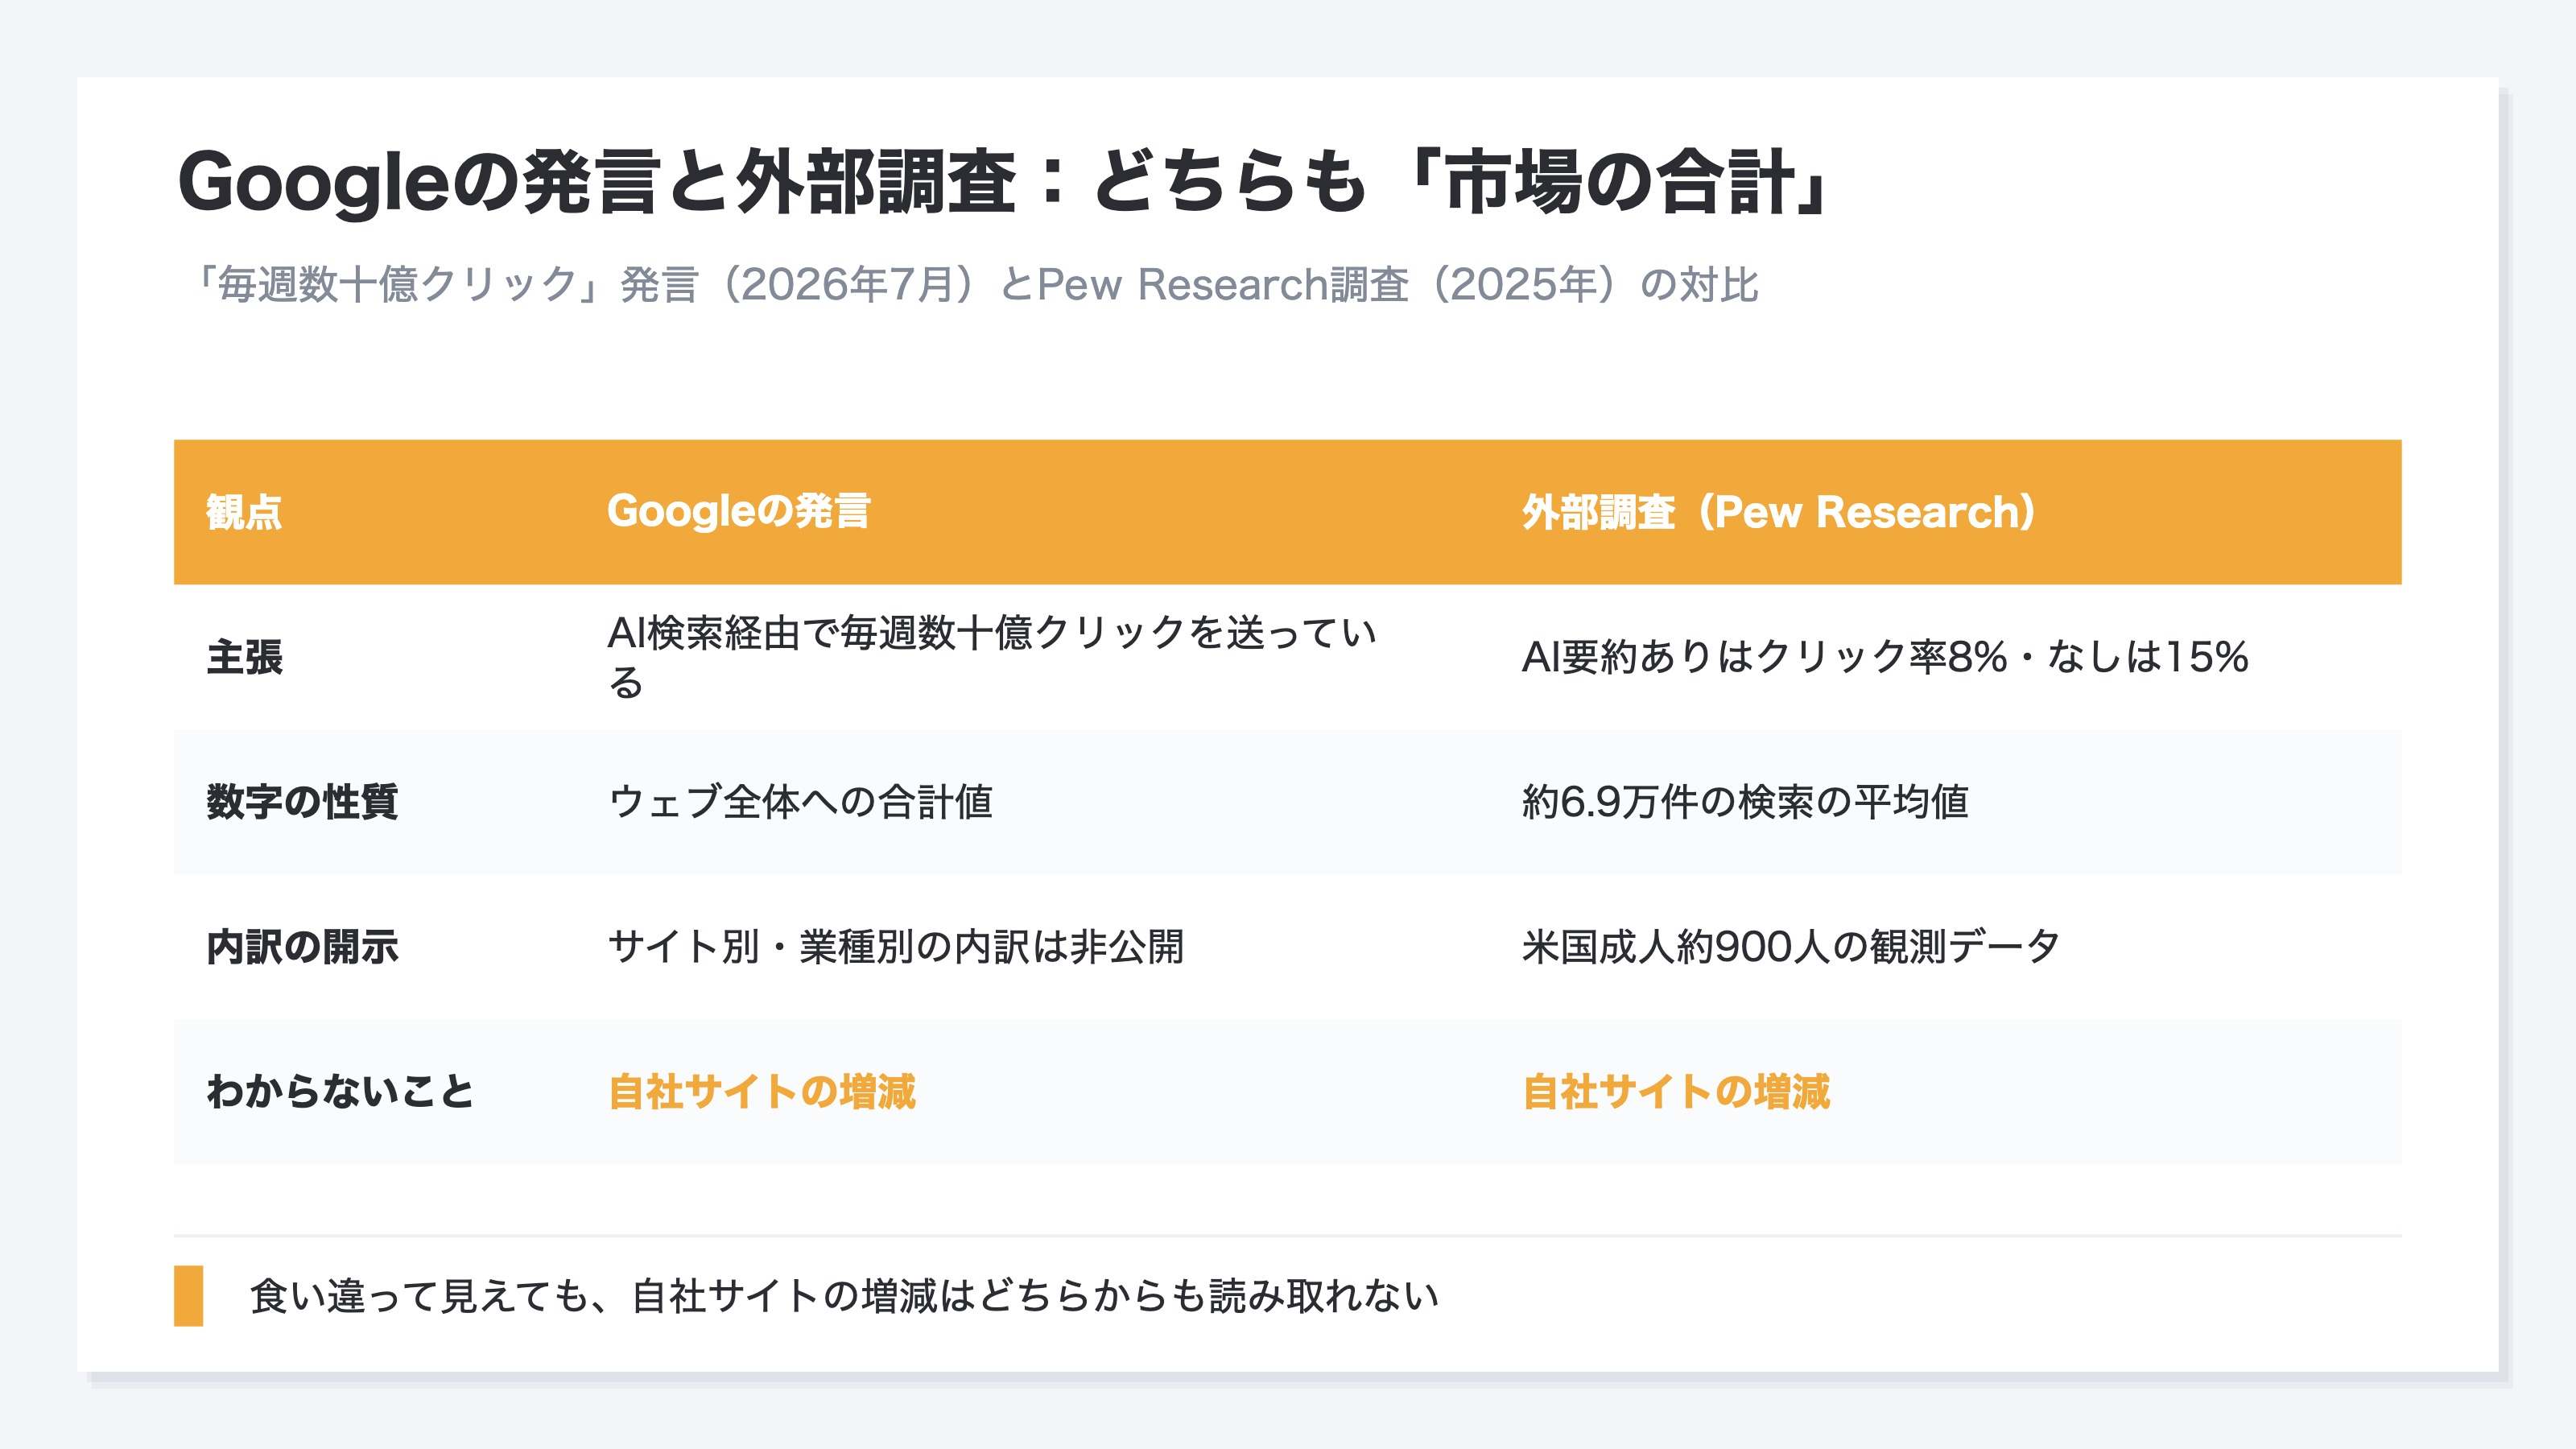Click the '外部調査（Pew Research）' column header

coord(1779,512)
